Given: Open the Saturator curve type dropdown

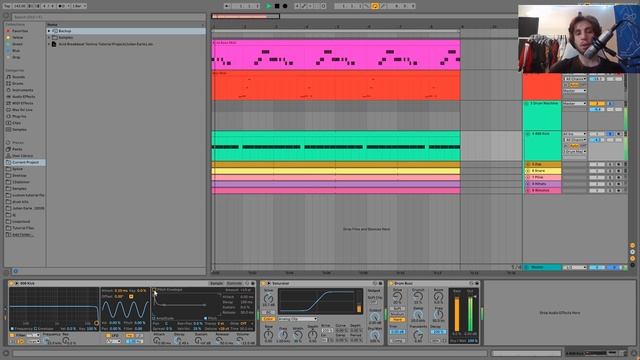Looking at the screenshot, I should point(298,319).
